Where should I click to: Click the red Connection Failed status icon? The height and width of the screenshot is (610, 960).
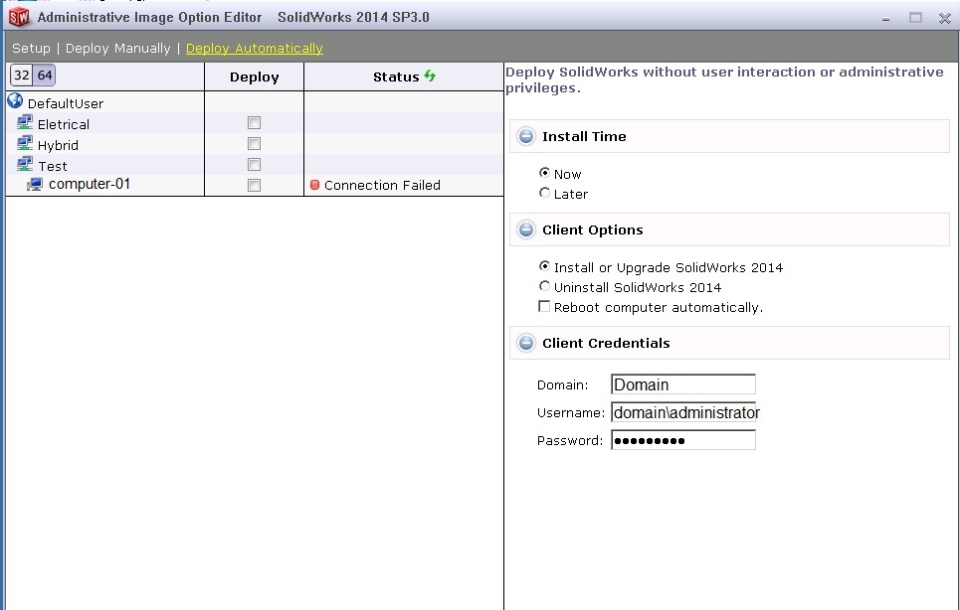(315, 185)
